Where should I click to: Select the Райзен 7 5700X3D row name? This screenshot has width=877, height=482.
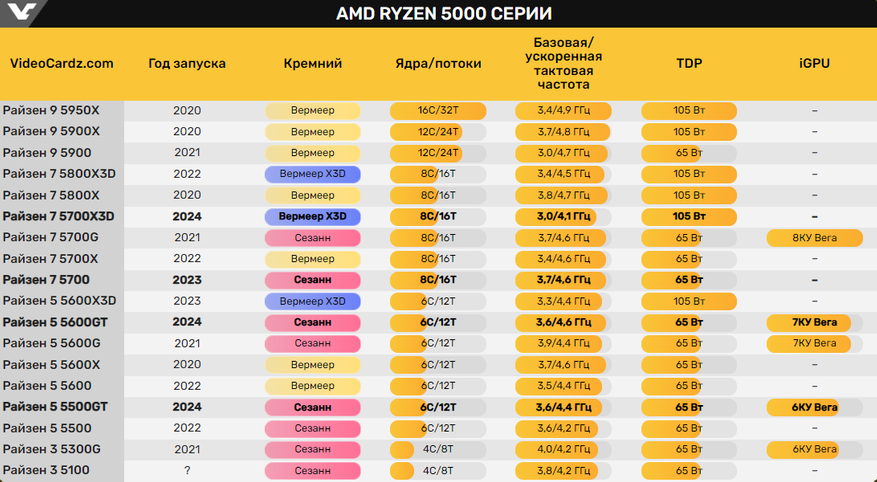(58, 217)
